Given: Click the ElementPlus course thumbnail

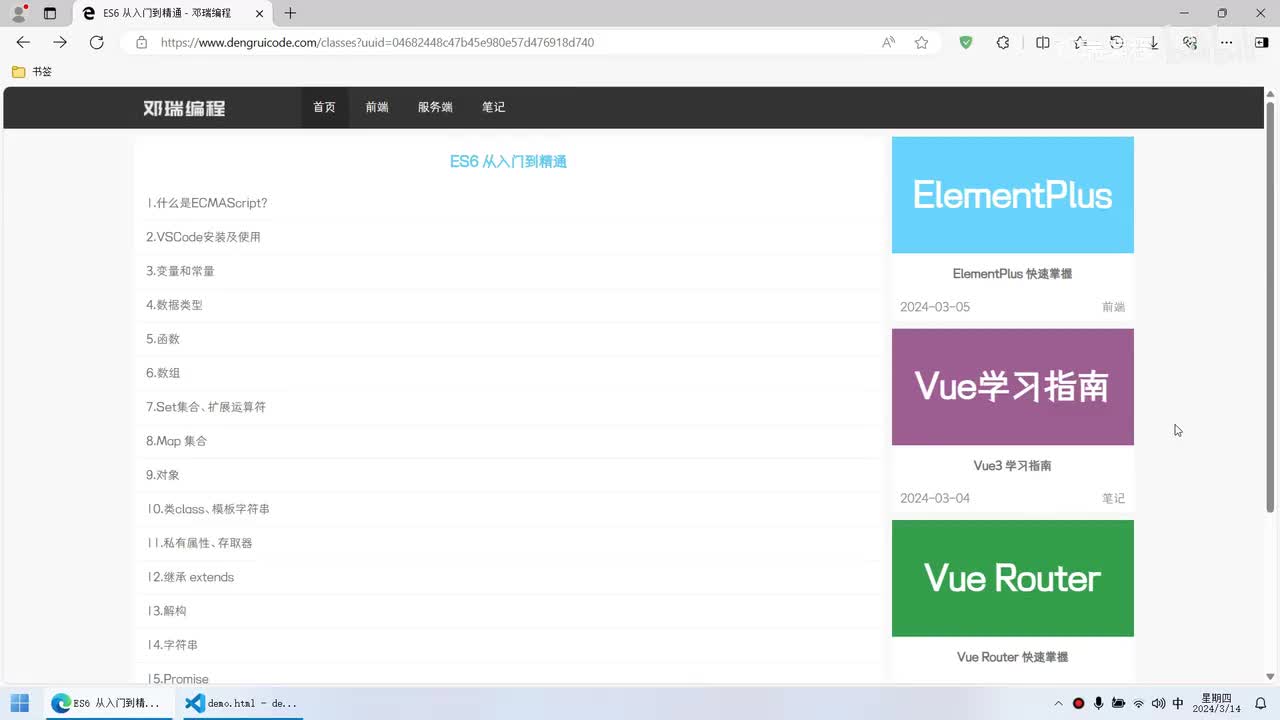Looking at the screenshot, I should pos(1012,195).
